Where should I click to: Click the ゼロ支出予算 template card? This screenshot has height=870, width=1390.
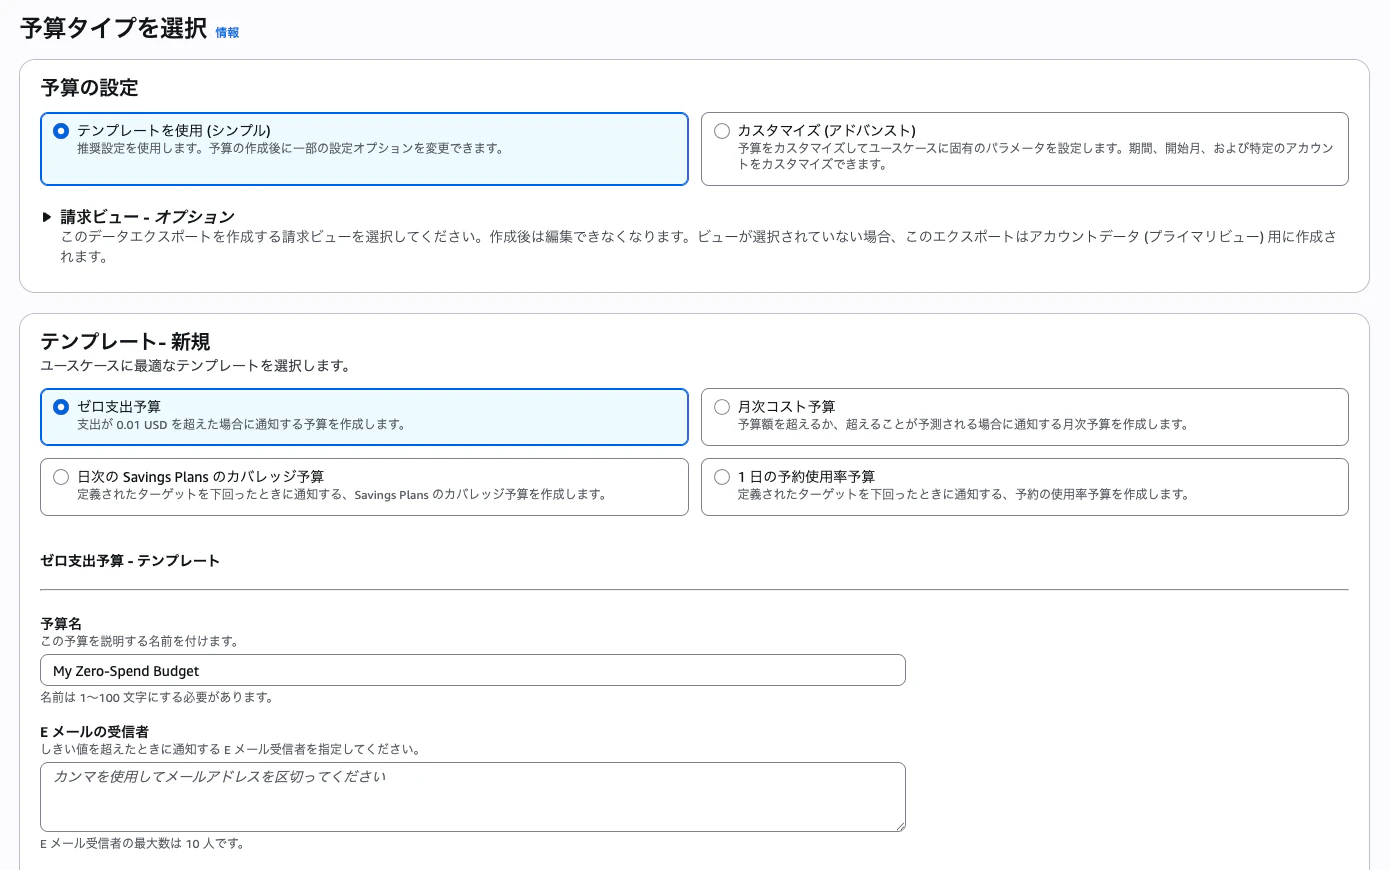(364, 417)
